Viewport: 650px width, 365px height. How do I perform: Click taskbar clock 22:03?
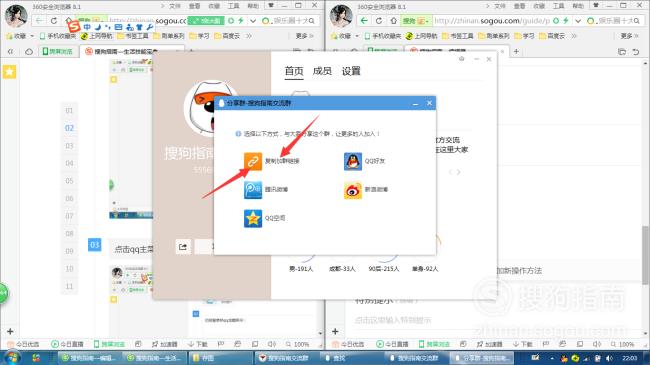(630, 358)
